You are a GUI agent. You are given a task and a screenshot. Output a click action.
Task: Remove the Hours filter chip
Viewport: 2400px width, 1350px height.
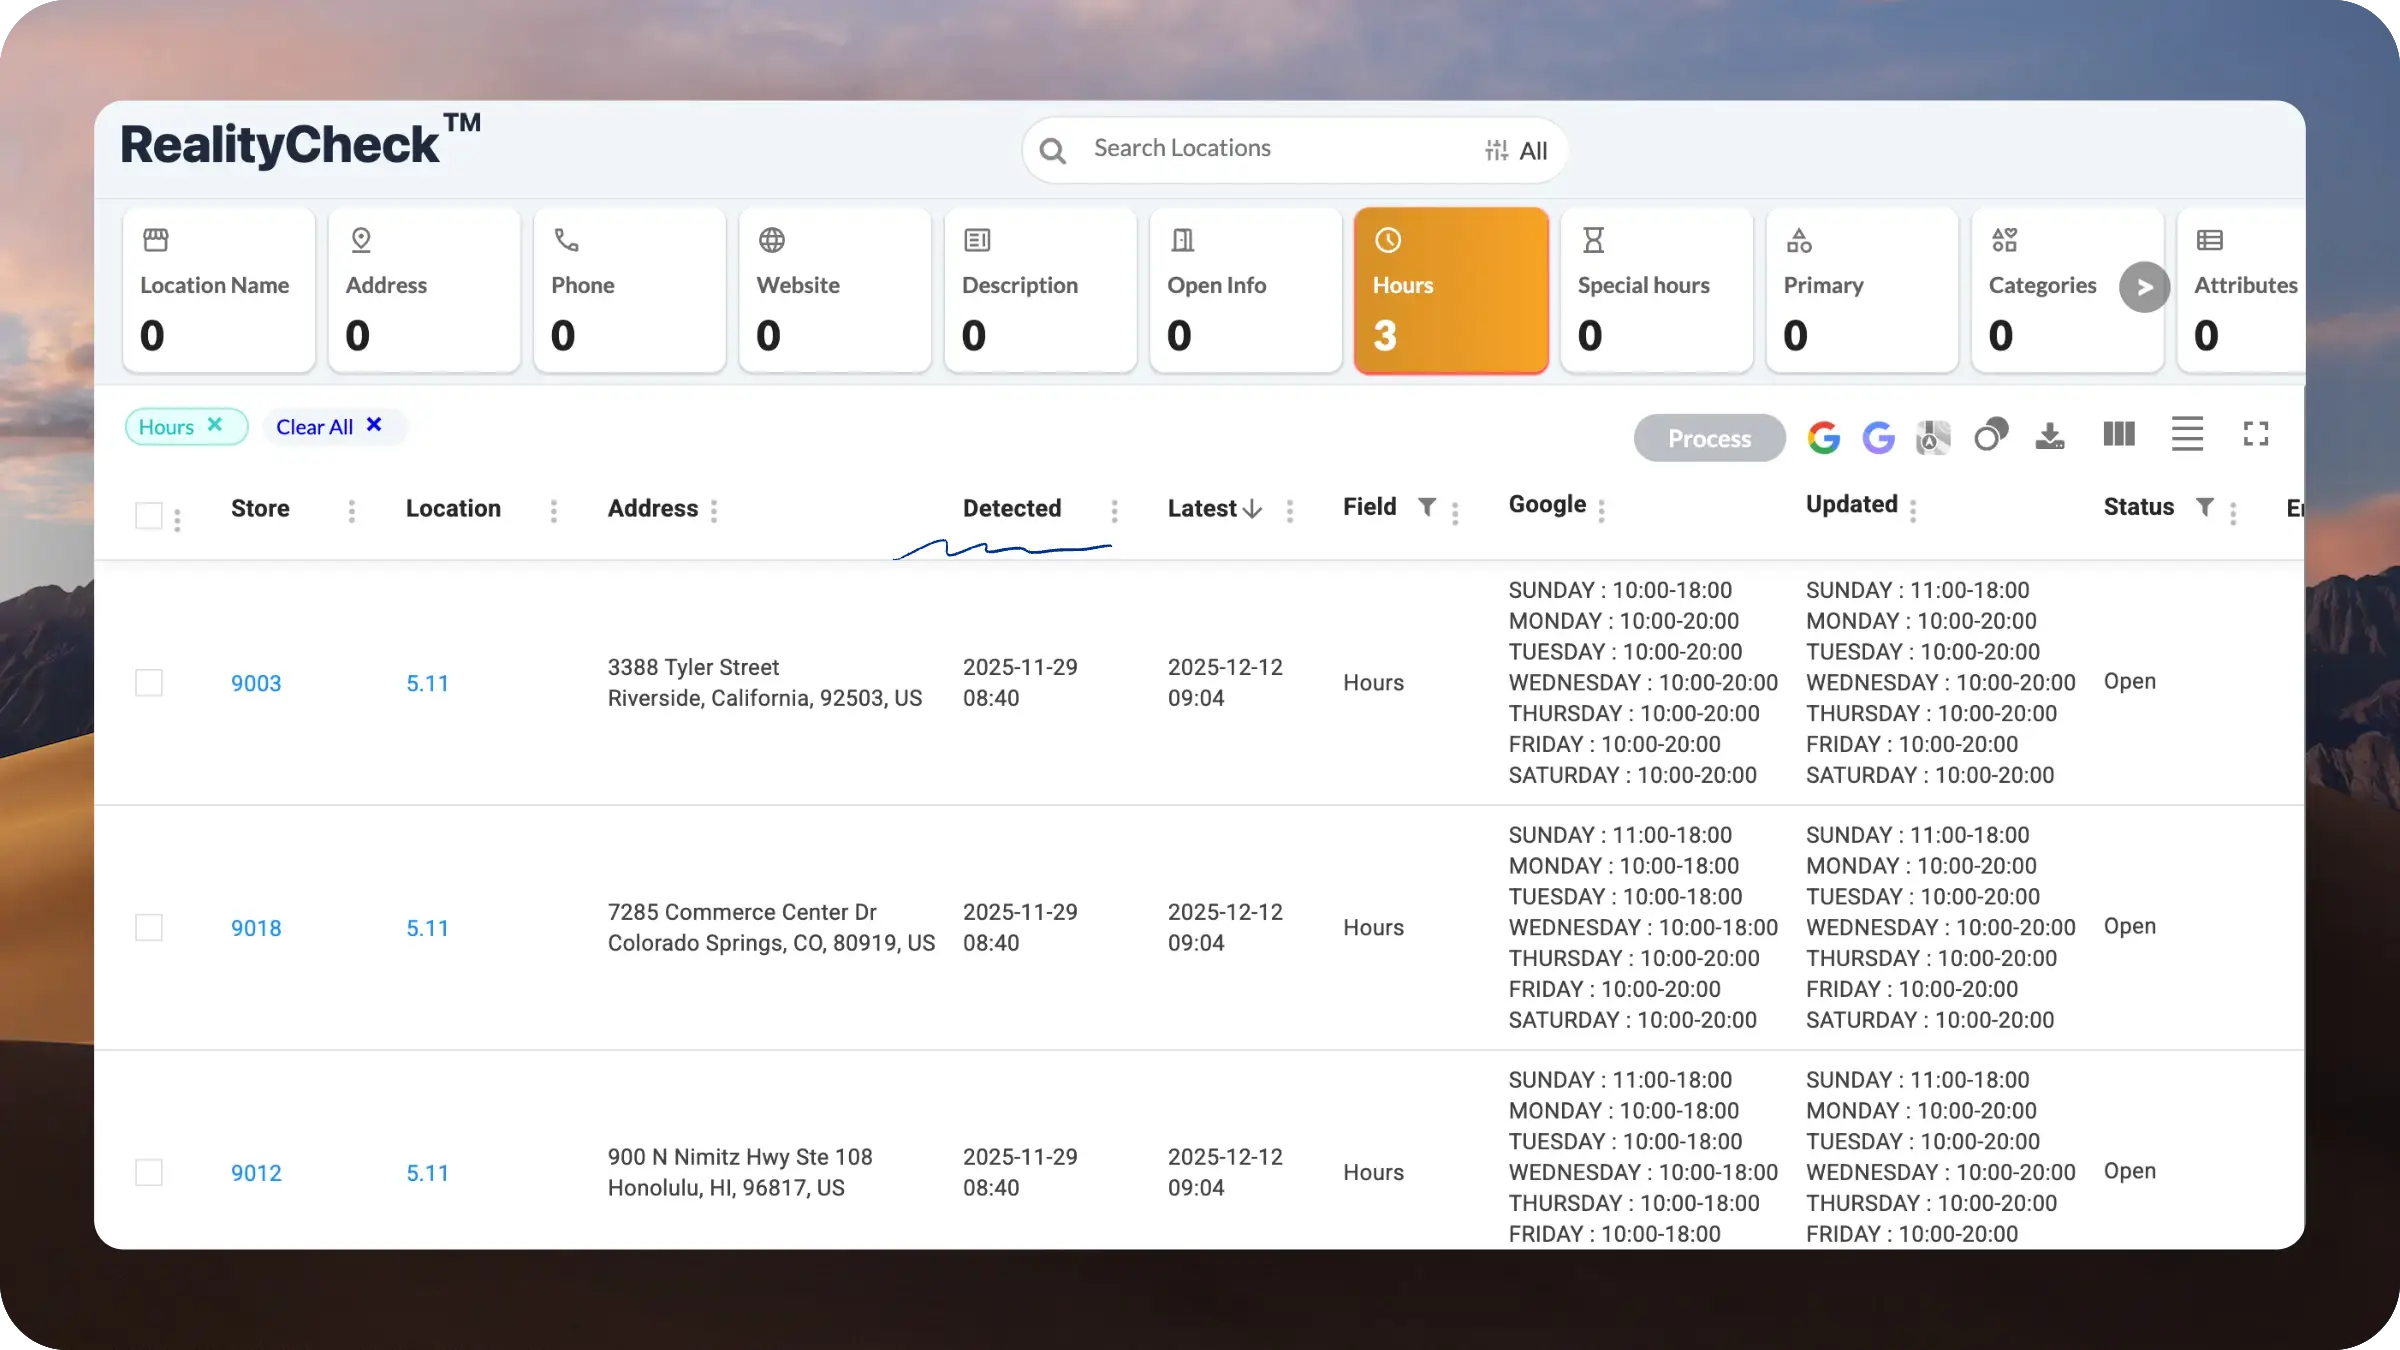pyautogui.click(x=215, y=425)
